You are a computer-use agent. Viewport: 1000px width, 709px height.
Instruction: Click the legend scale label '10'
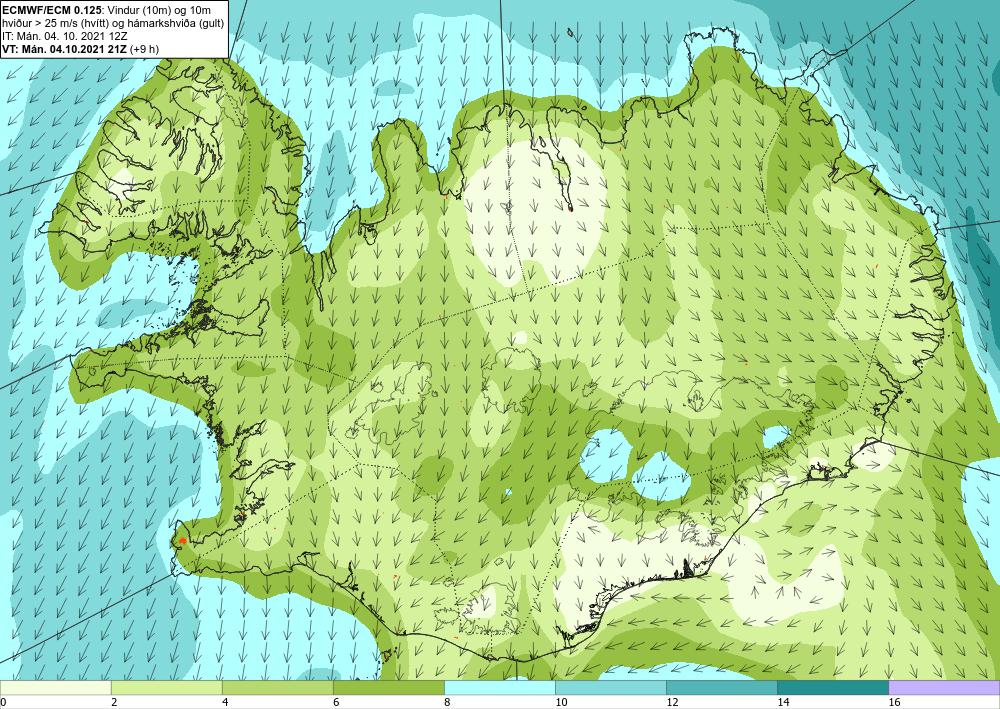click(561, 702)
